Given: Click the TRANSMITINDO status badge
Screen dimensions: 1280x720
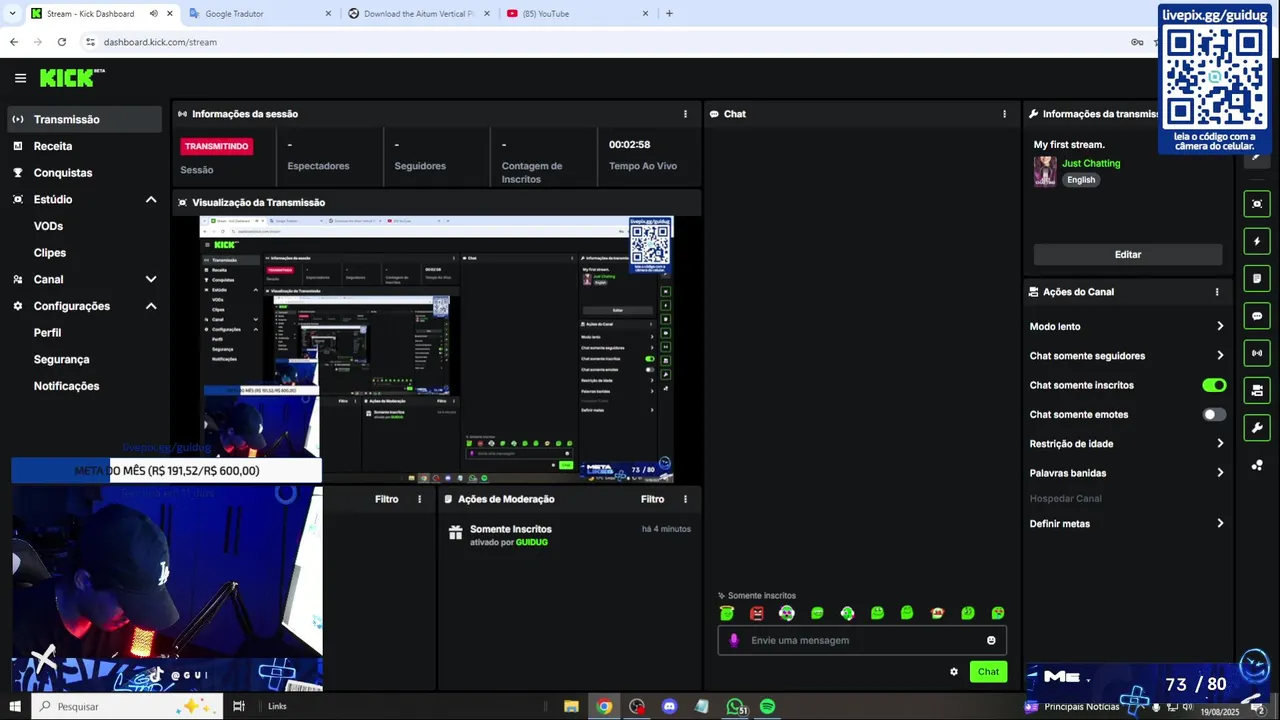Looking at the screenshot, I should pos(217,146).
